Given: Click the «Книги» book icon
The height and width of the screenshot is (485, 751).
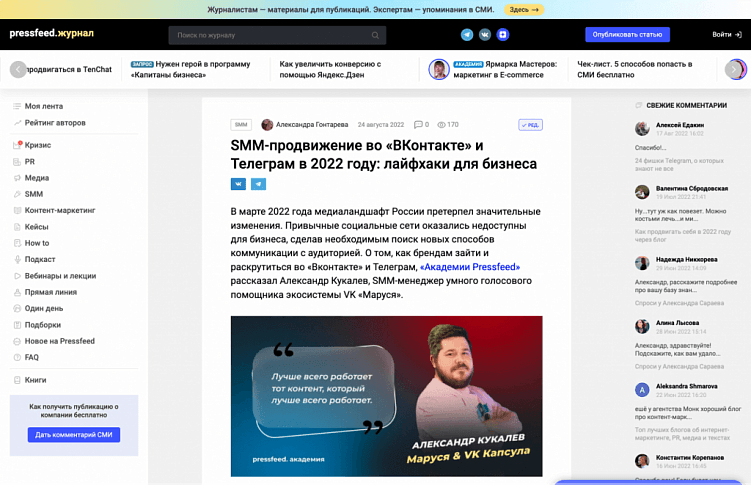Looking at the screenshot, I should [x=17, y=380].
